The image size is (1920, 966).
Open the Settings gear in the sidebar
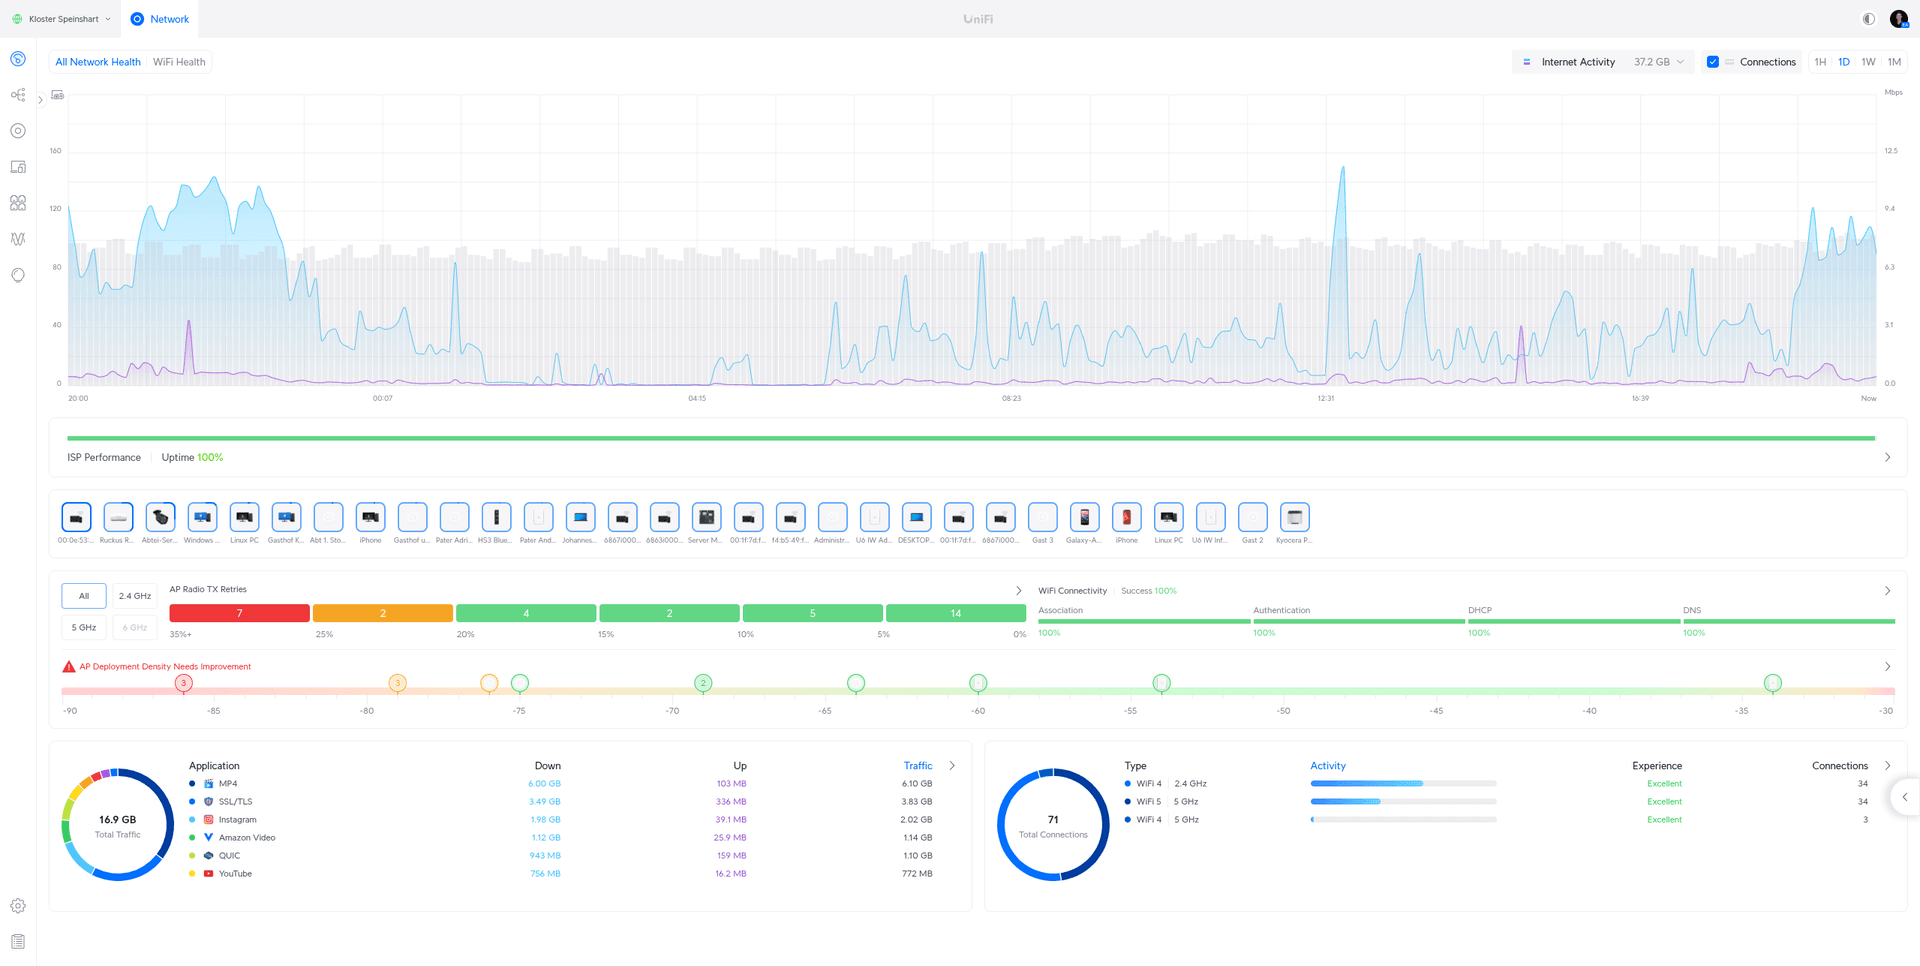click(18, 906)
